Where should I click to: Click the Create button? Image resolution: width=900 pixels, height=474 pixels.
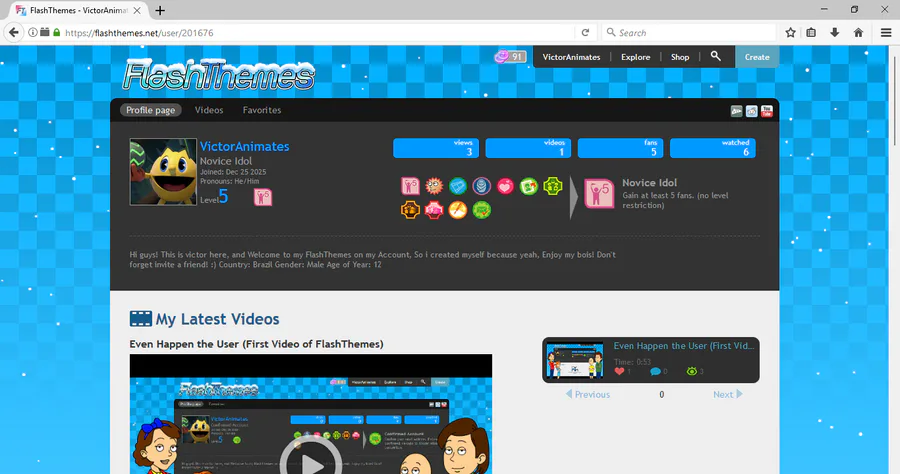point(757,57)
